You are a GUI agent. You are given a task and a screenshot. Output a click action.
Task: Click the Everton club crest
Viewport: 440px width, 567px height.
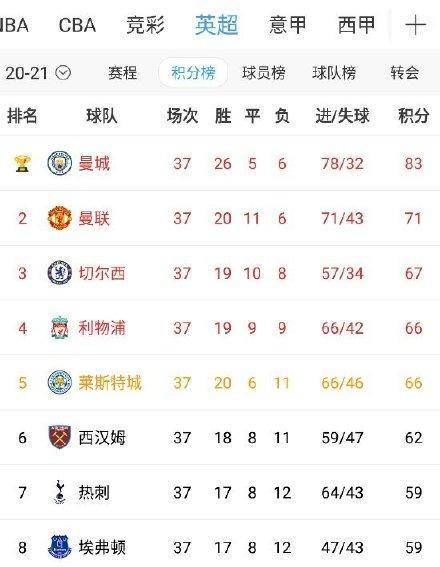pos(60,547)
